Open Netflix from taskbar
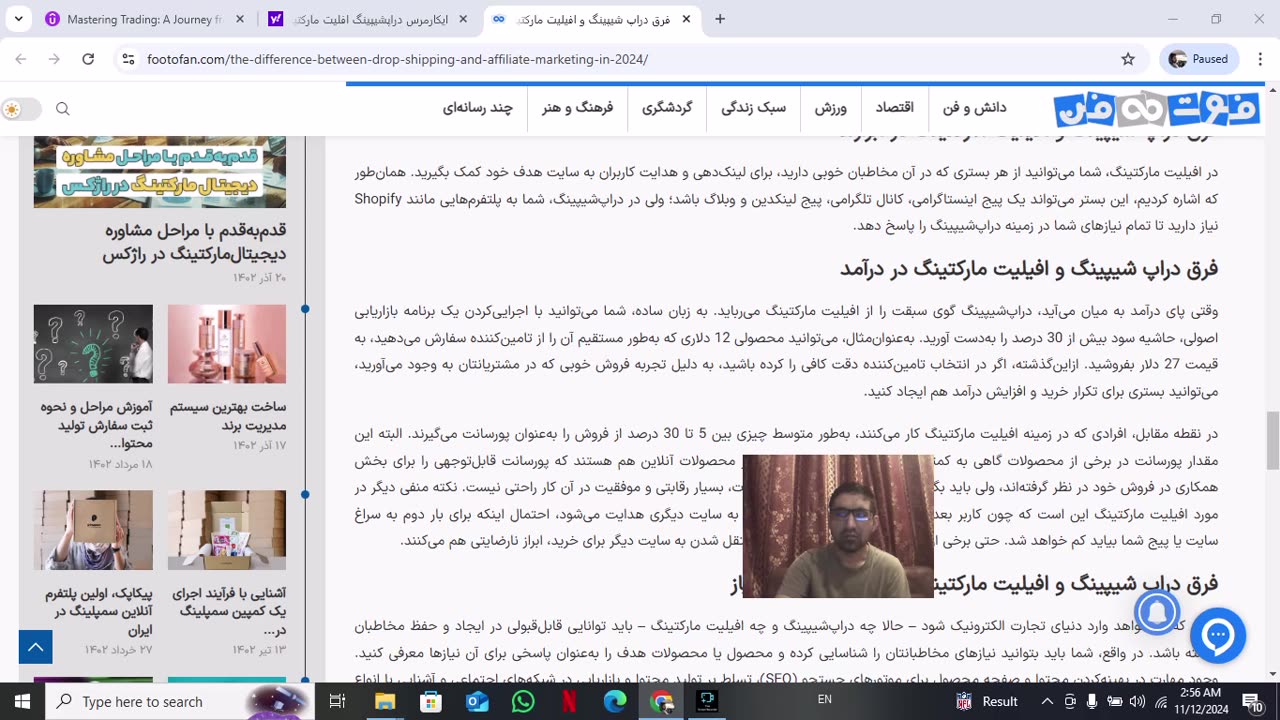The image size is (1280, 720). click(569, 701)
